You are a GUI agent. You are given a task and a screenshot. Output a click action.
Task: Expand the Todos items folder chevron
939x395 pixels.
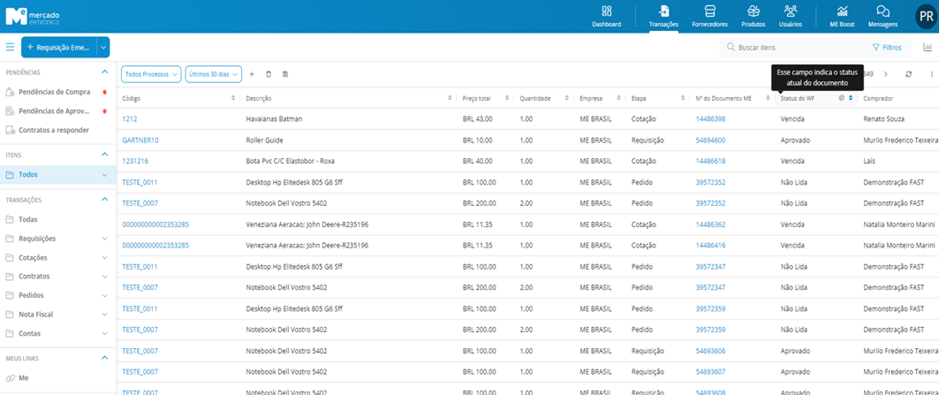point(105,175)
